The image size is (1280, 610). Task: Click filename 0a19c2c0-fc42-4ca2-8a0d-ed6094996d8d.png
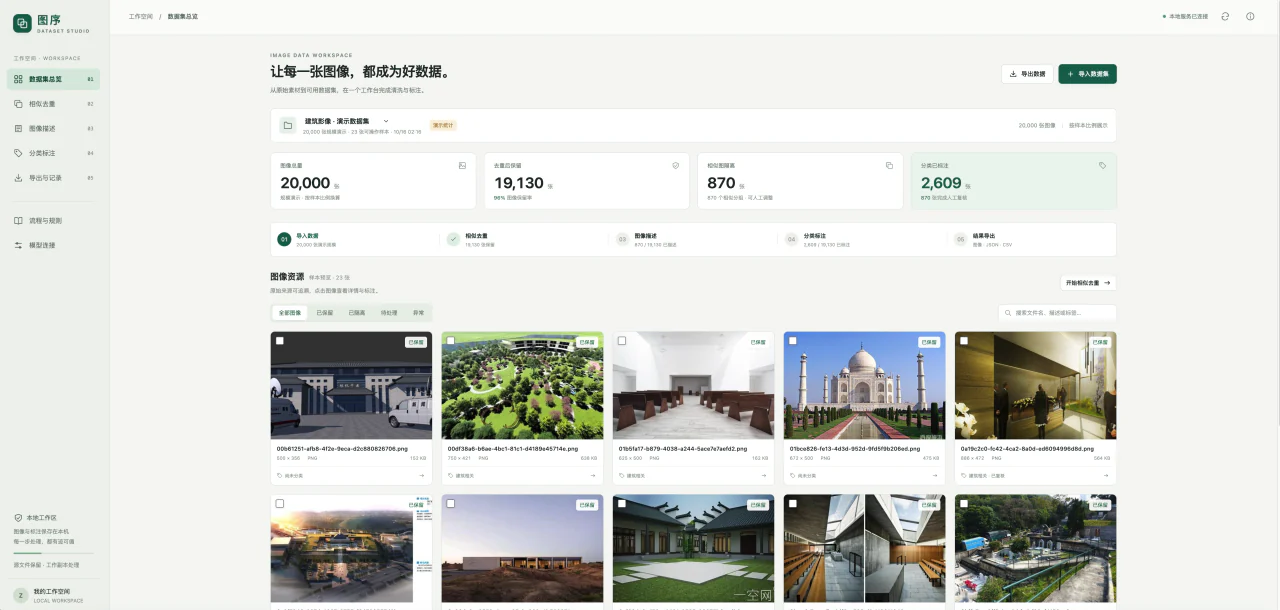pos(1027,449)
